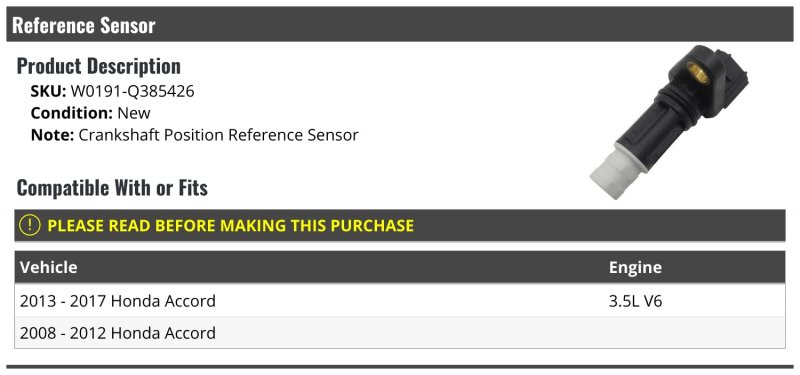This screenshot has height=375, width=800.
Task: Select the 2008 - 2012 Honda Accord row
Action: (399, 333)
